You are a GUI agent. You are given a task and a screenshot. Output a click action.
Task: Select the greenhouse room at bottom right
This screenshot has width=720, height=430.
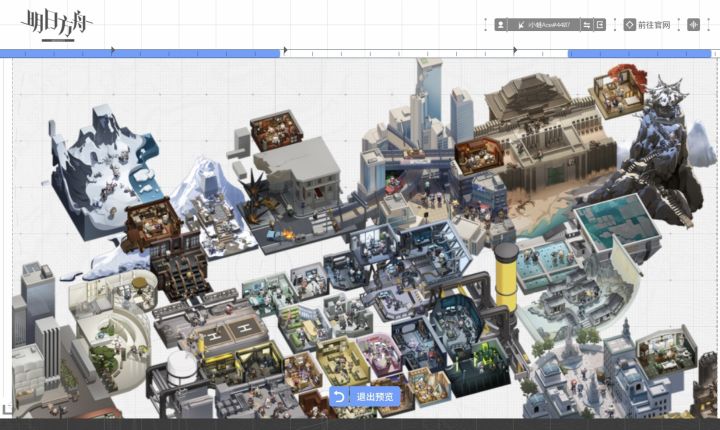tap(667, 352)
